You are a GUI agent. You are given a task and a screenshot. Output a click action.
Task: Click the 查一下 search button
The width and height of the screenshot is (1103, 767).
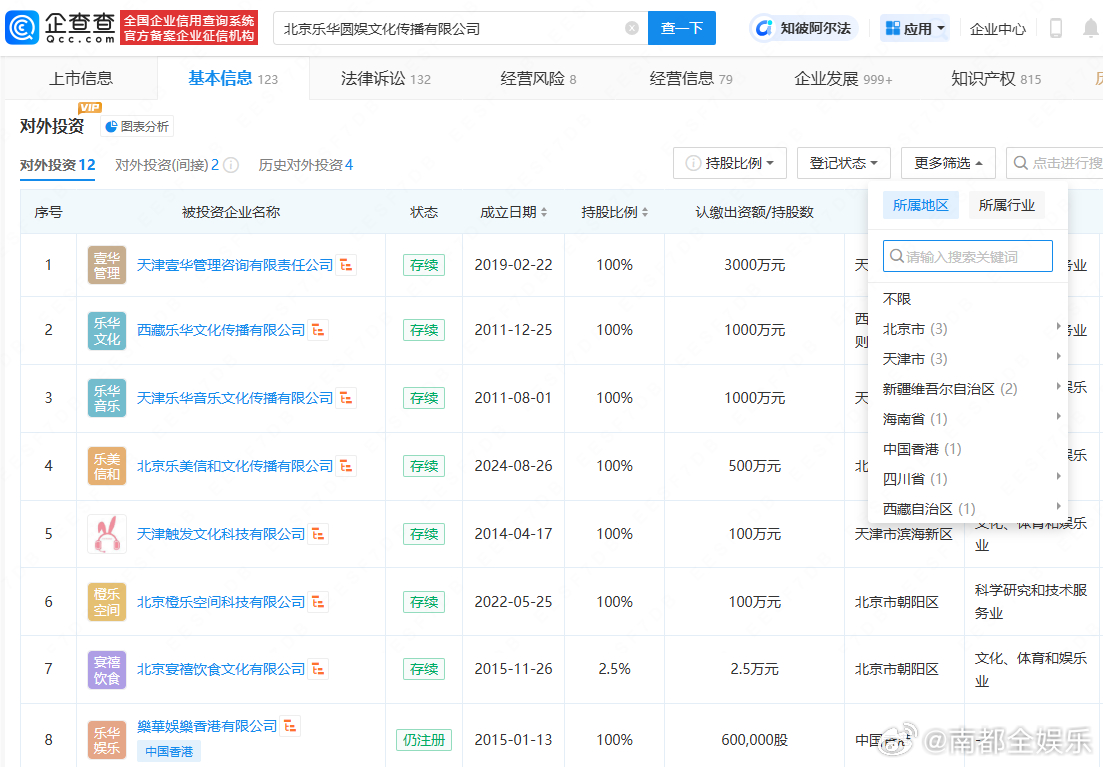pos(682,28)
